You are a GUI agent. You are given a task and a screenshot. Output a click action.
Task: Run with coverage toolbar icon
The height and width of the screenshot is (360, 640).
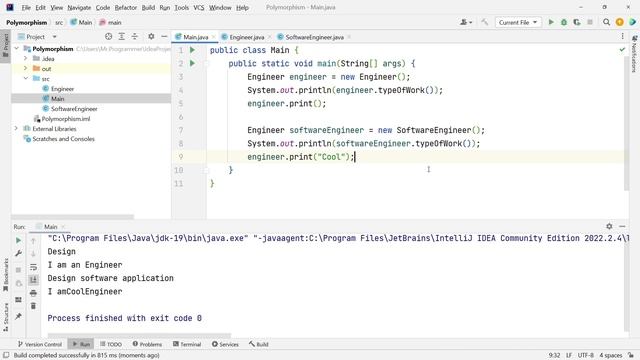[577, 22]
